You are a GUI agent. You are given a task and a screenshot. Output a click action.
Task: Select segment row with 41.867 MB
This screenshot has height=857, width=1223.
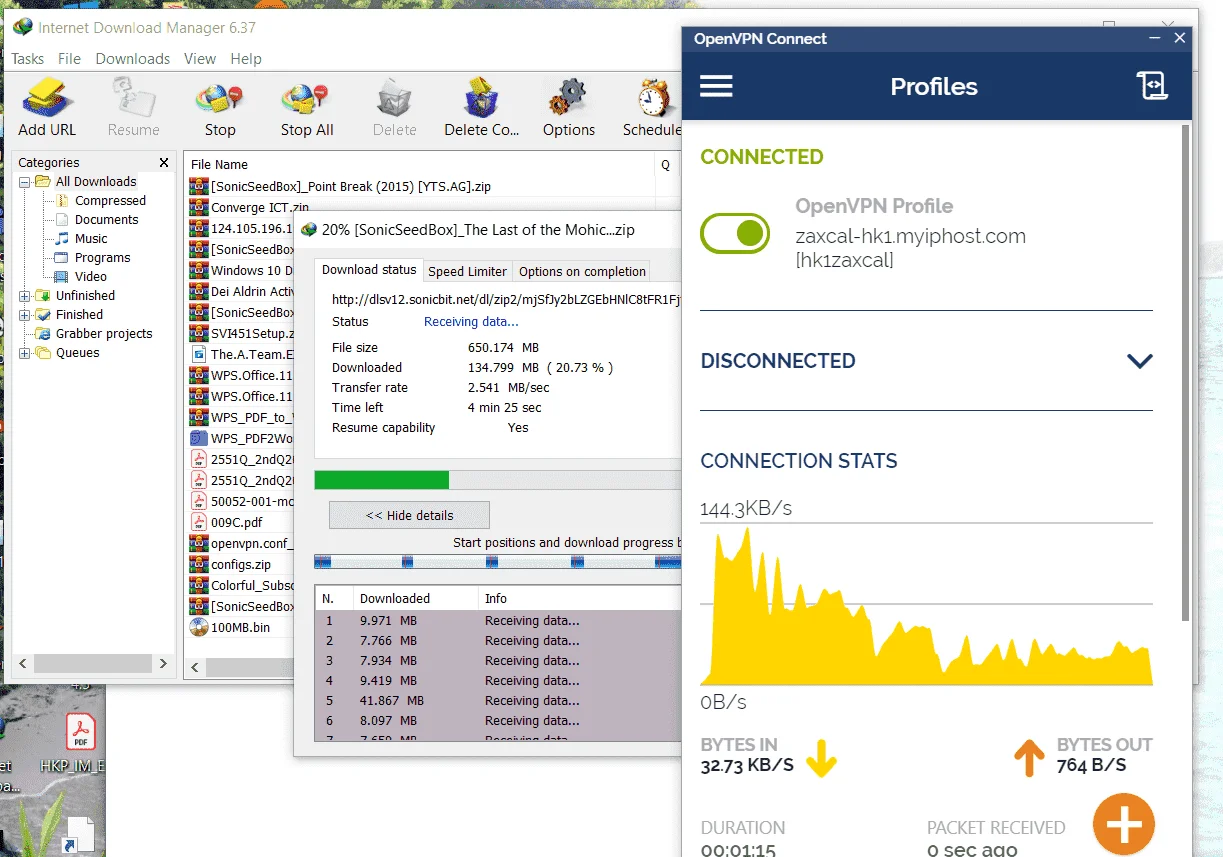click(498, 700)
